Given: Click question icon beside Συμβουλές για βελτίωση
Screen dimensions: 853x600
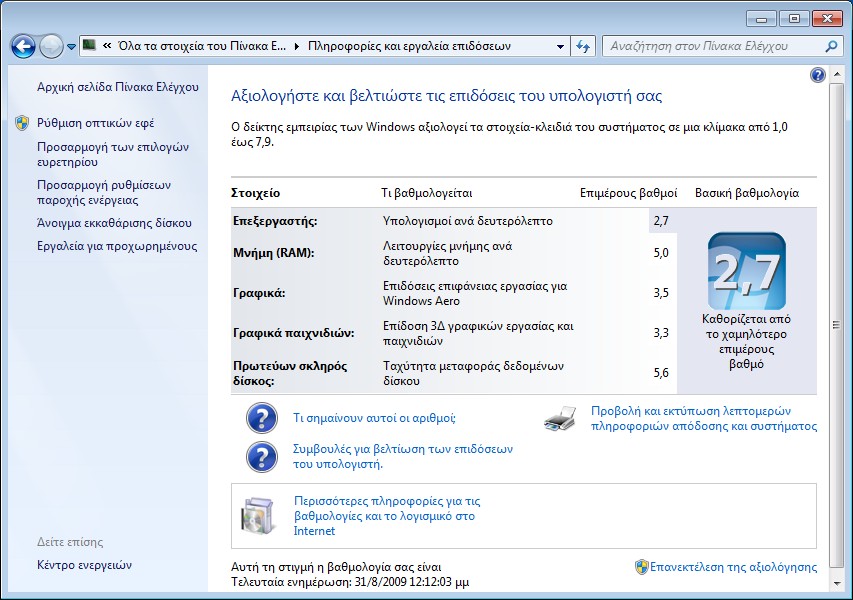Looking at the screenshot, I should [262, 456].
